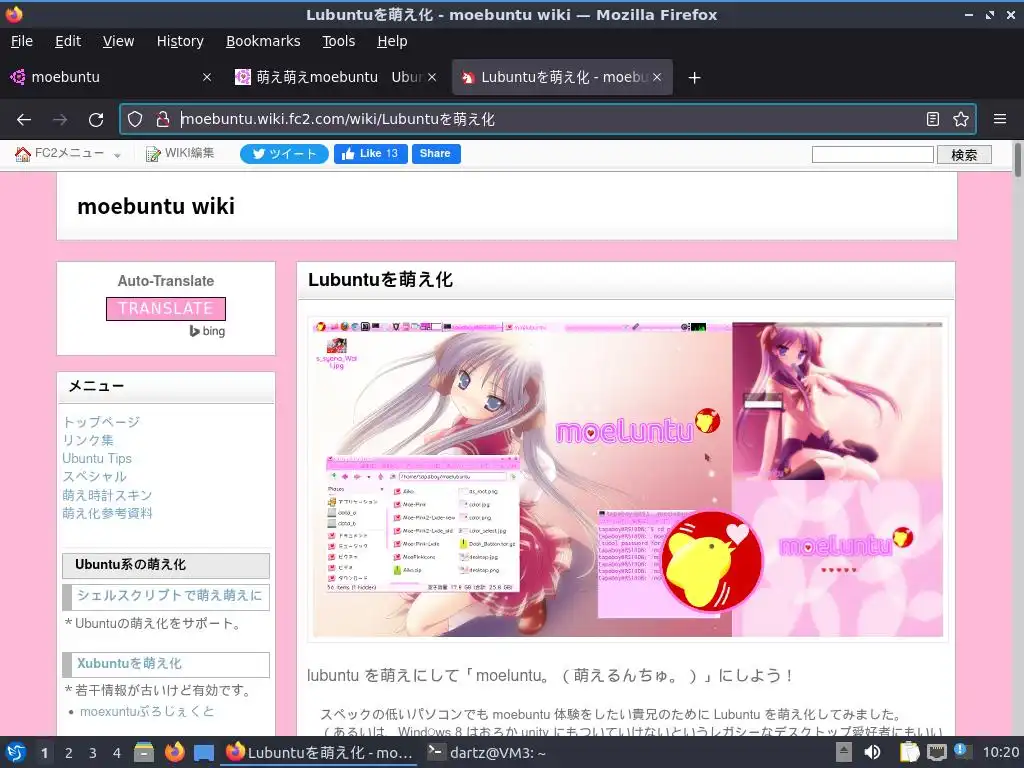Screen dimensions: 1024x768
Task: Click the FC2 menu home icon
Action: coord(23,154)
